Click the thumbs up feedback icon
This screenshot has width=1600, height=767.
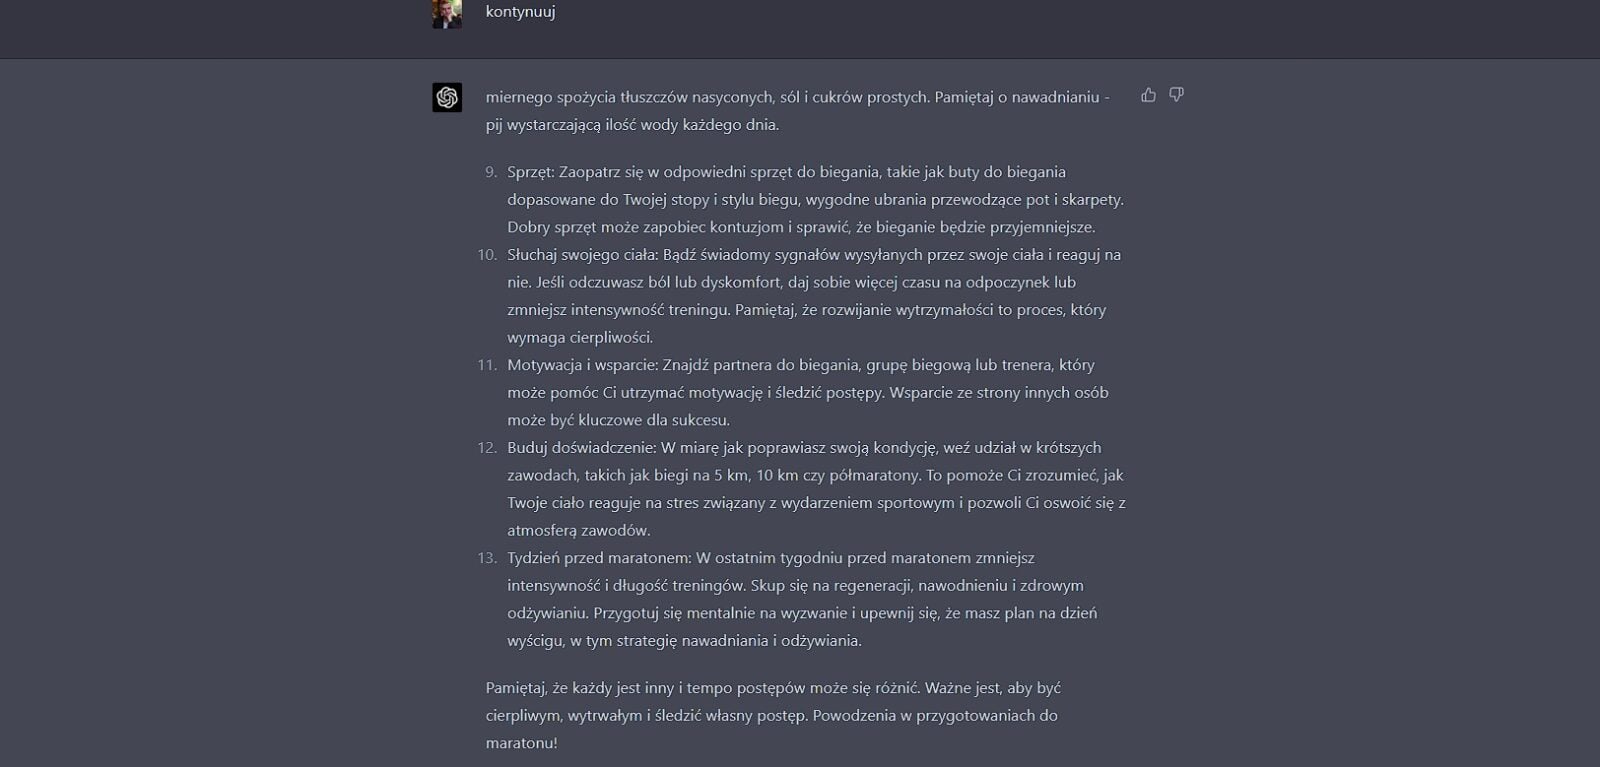[x=1148, y=95]
